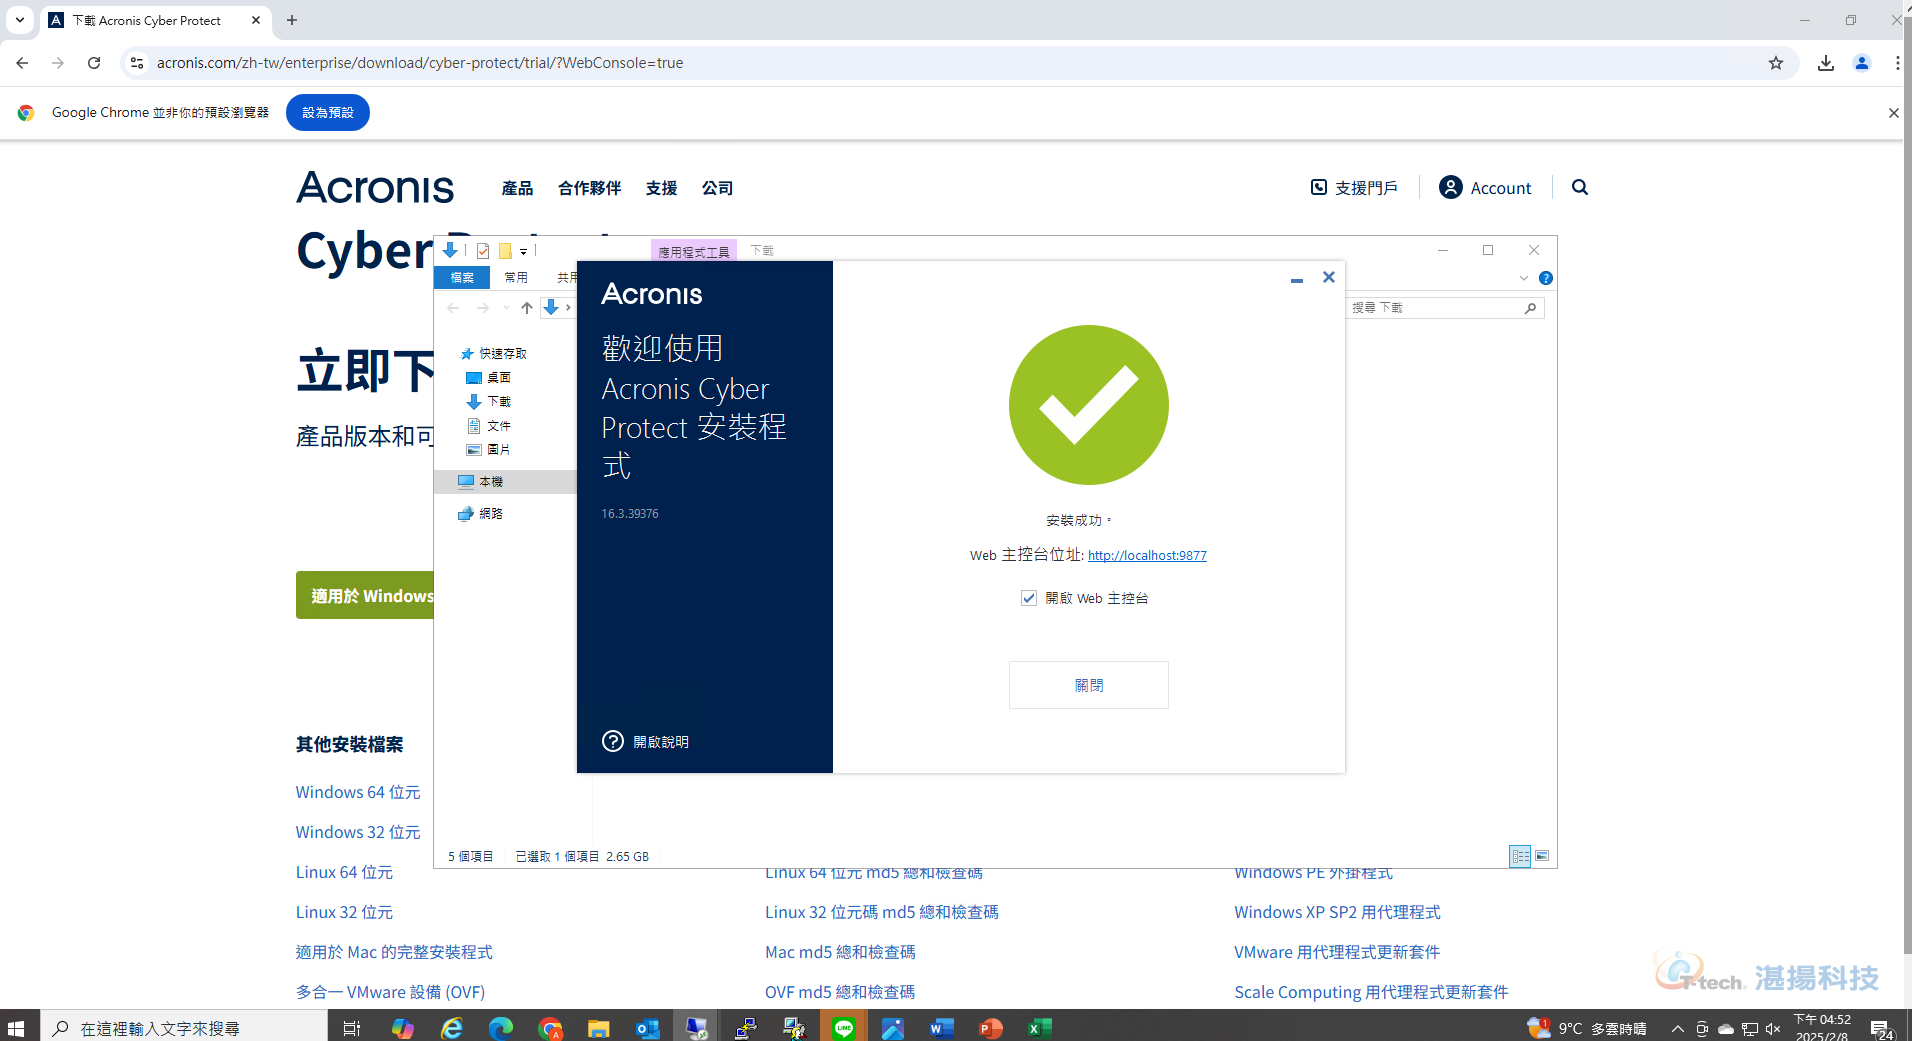Click the VMware 用代理程式更新套件 link

[x=1337, y=952]
